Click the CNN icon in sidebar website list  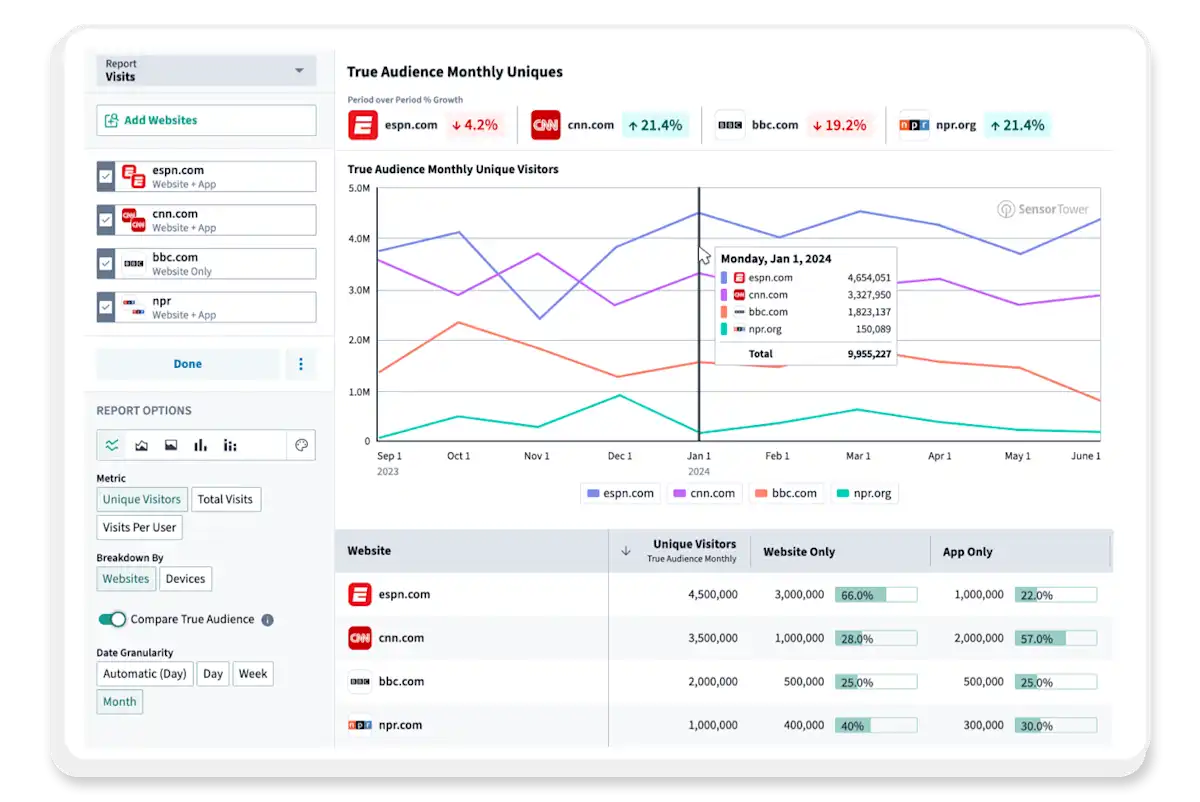click(x=133, y=220)
